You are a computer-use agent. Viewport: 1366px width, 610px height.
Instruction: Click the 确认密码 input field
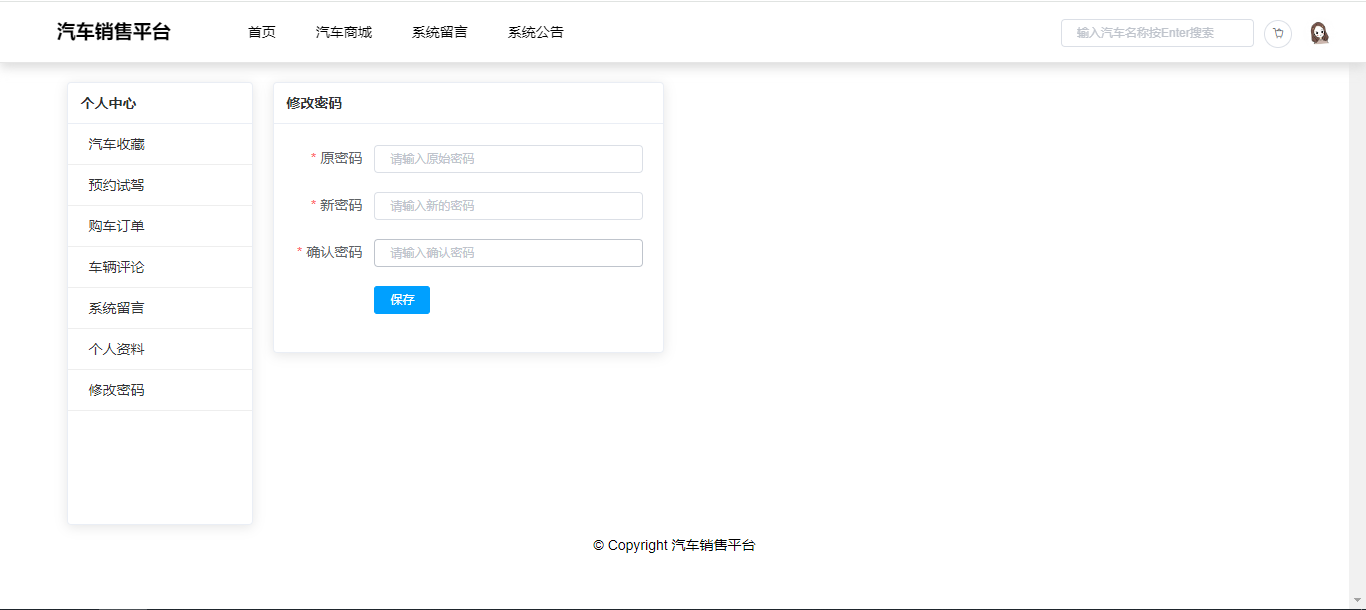(x=508, y=253)
